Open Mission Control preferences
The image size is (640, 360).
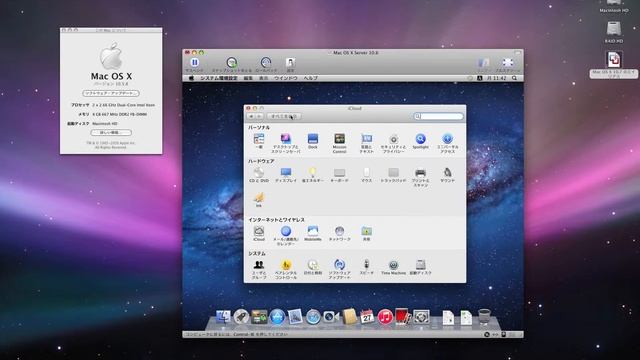coord(339,143)
